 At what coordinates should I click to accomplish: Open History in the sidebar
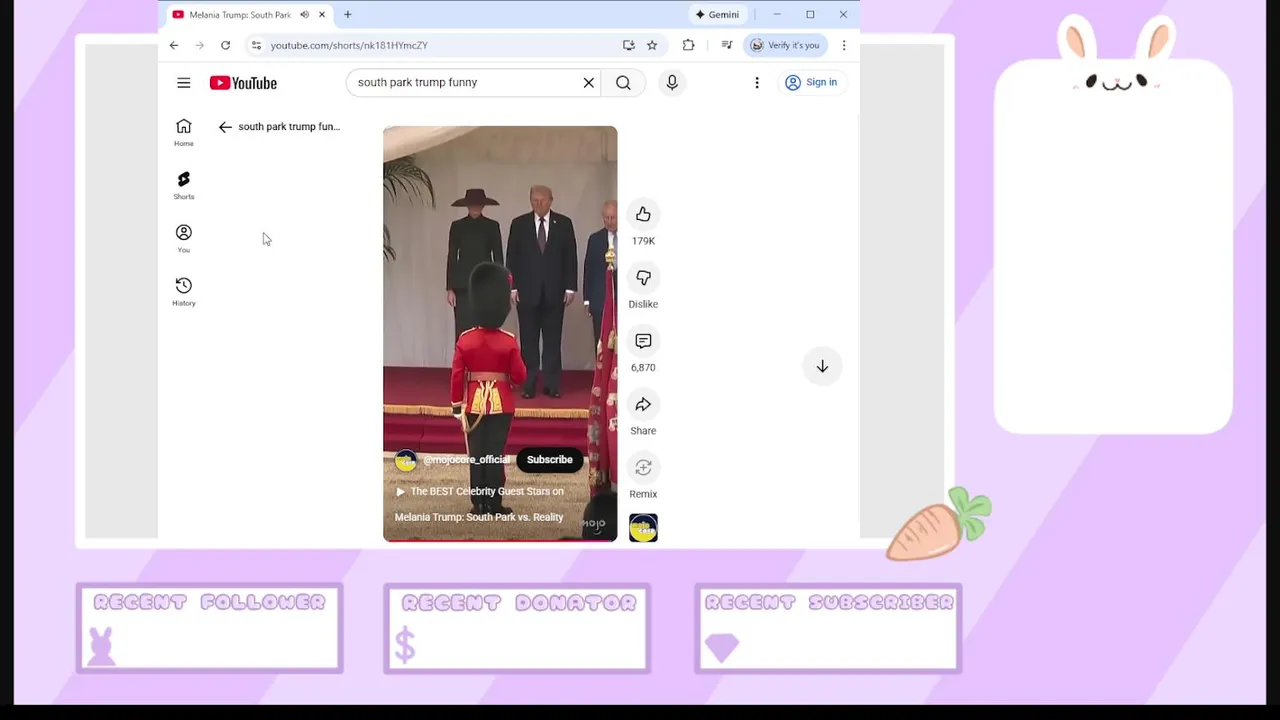184,292
